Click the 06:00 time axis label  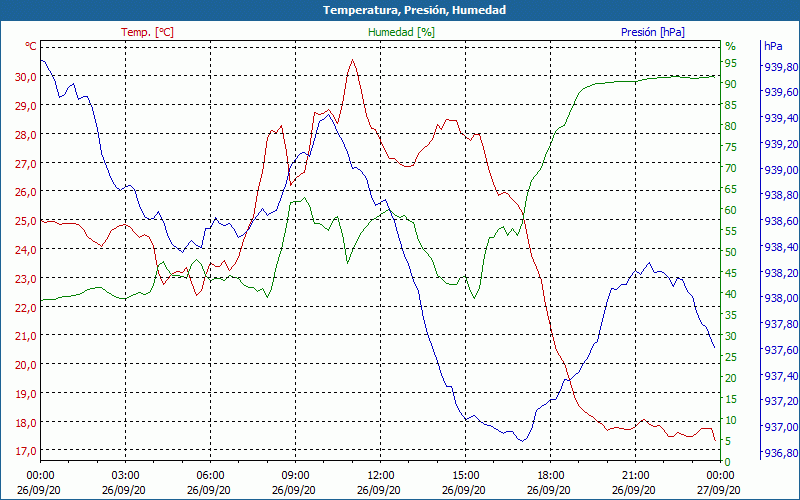(210, 476)
